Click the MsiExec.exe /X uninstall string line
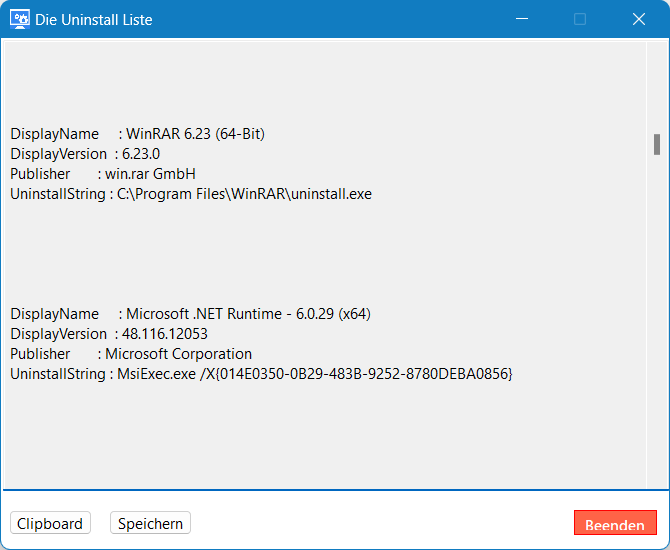 pos(262,374)
